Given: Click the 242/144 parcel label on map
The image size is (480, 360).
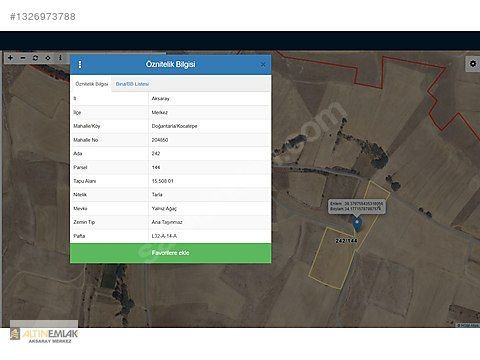Looking at the screenshot, I should pyautogui.click(x=346, y=241).
